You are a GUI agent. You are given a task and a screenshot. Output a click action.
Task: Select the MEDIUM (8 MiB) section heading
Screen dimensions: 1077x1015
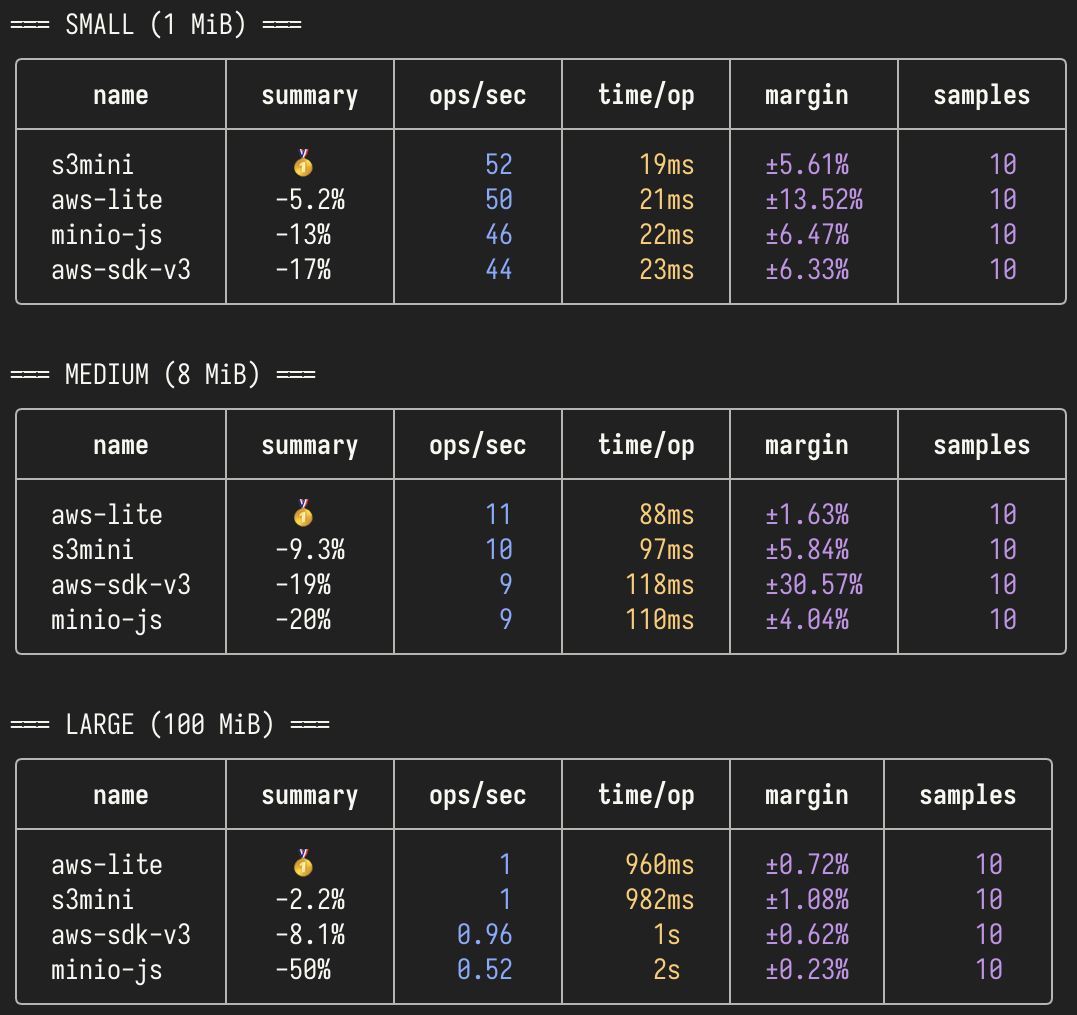[x=162, y=375]
